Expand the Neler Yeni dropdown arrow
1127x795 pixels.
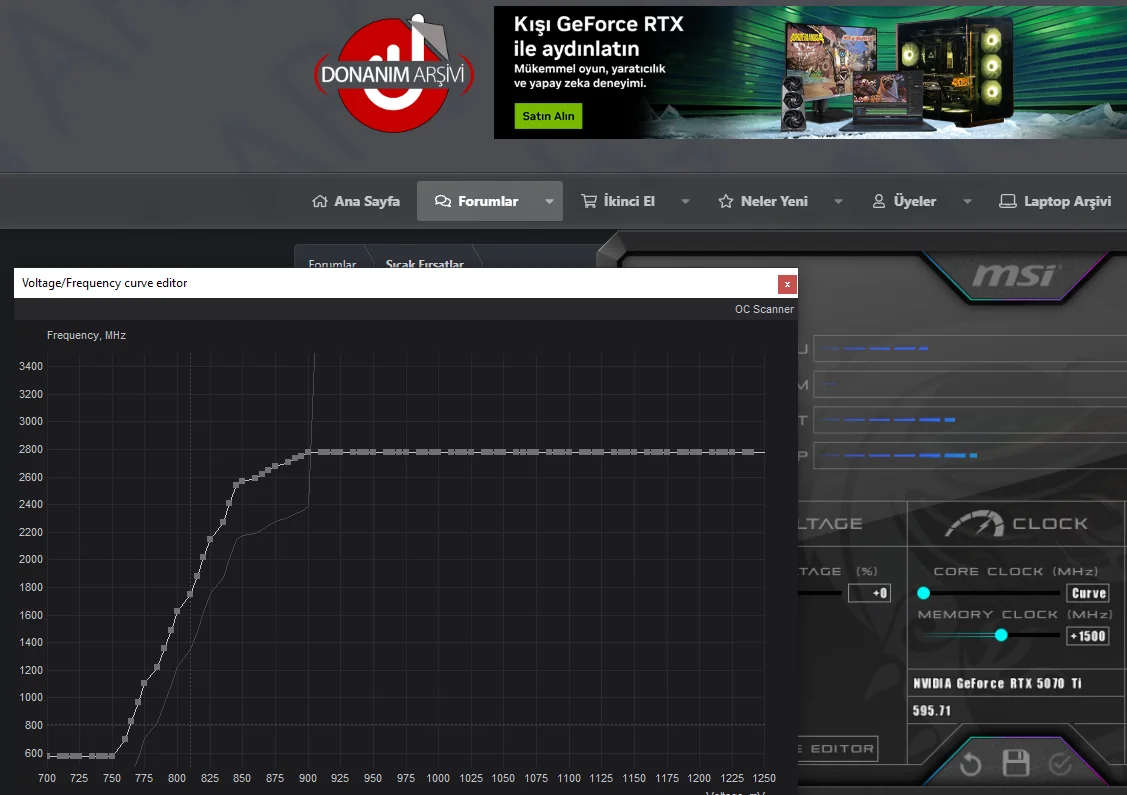click(838, 201)
